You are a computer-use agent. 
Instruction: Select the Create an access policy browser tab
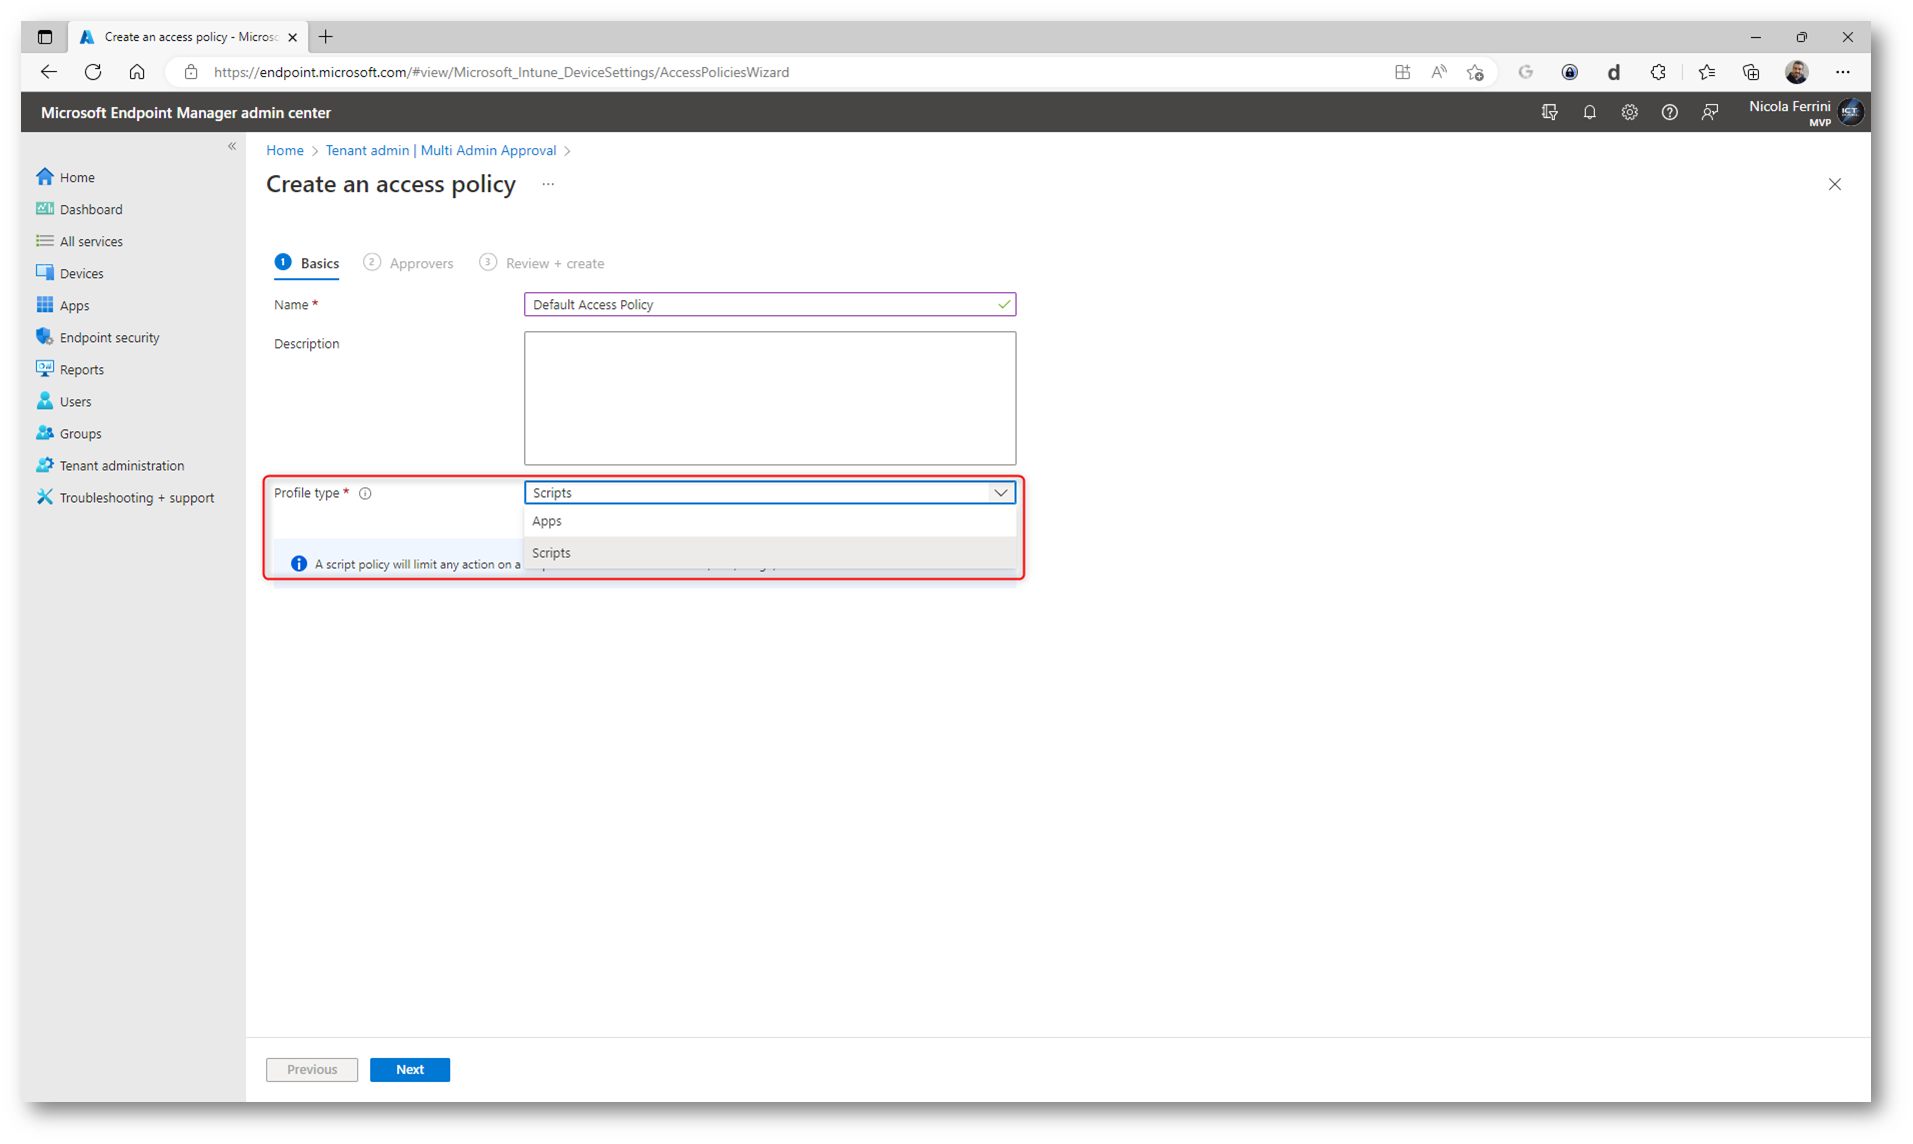pos(187,37)
